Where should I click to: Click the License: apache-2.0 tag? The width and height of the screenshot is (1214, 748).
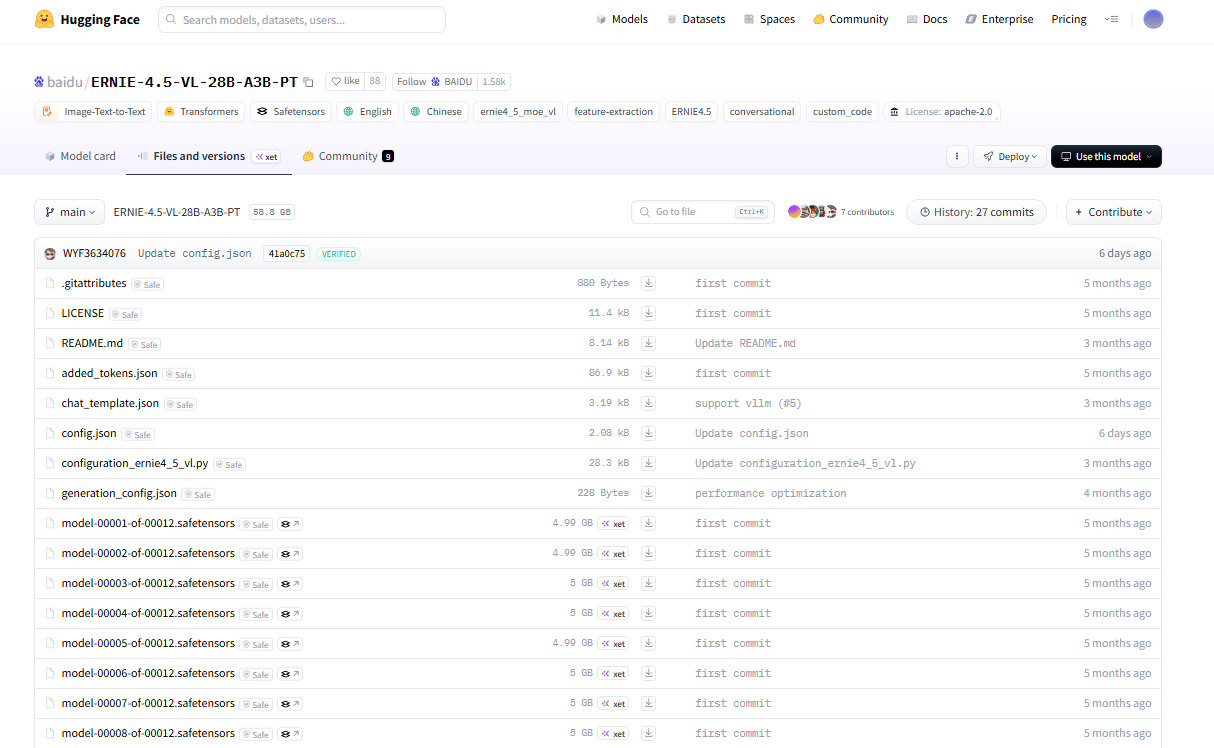click(941, 112)
